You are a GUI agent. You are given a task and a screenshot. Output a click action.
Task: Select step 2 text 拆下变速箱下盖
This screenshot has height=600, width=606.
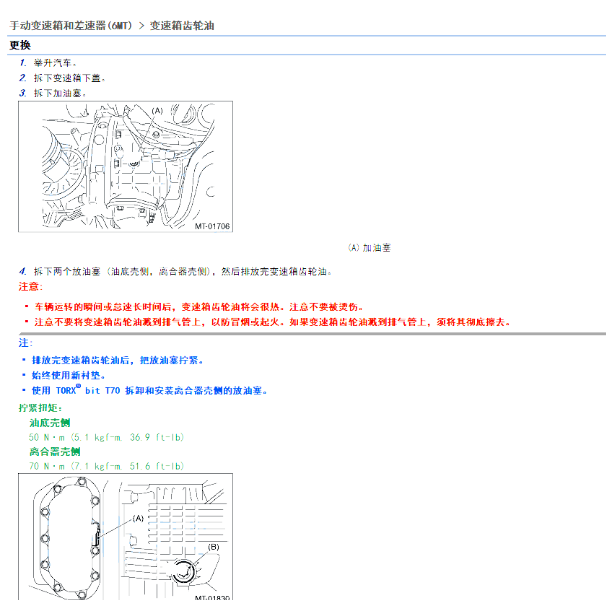click(69, 78)
